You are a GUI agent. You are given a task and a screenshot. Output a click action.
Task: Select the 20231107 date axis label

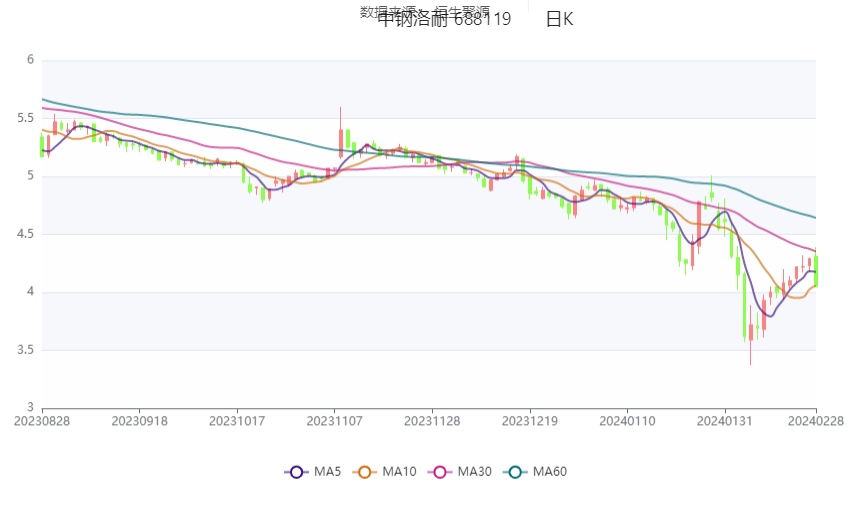[334, 421]
